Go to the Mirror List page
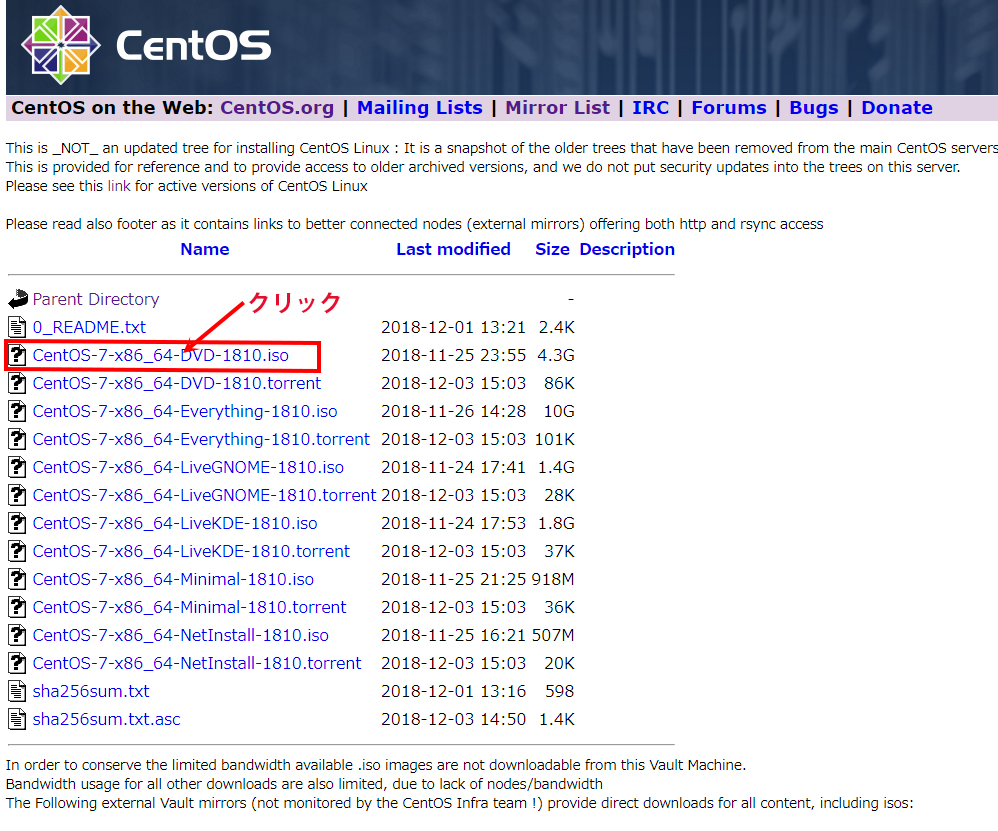 click(x=558, y=108)
